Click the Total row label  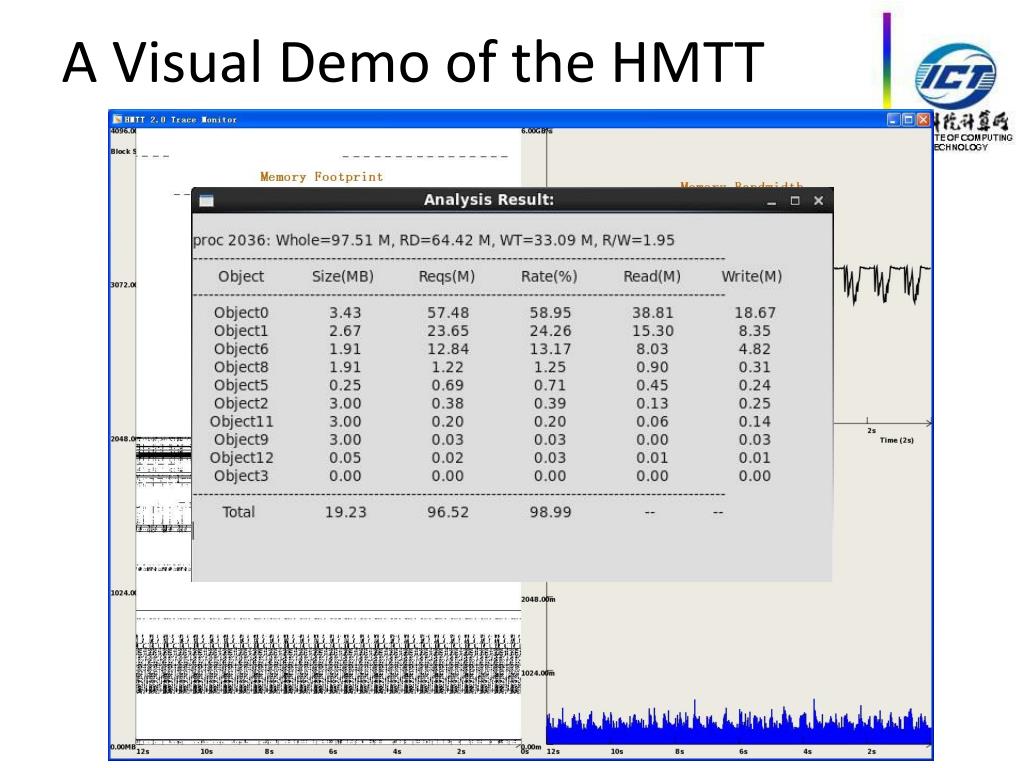click(x=238, y=512)
